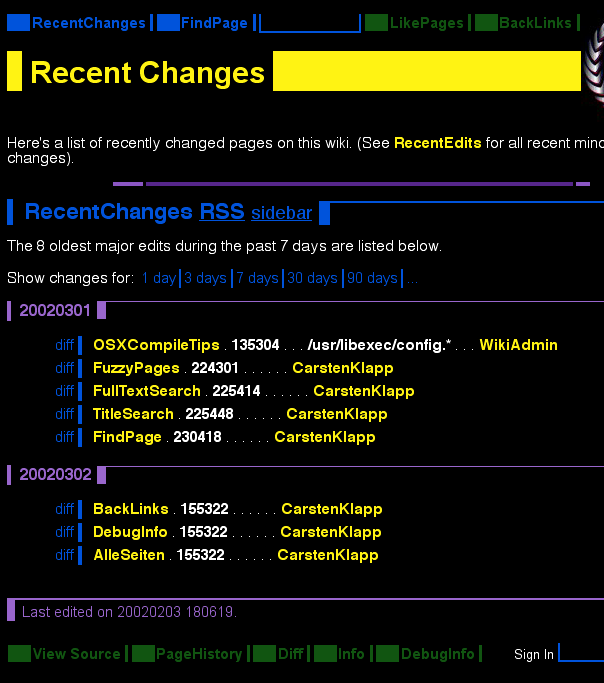Open the BackLinks toolbar link
The width and height of the screenshot is (604, 683).
[x=535, y=23]
